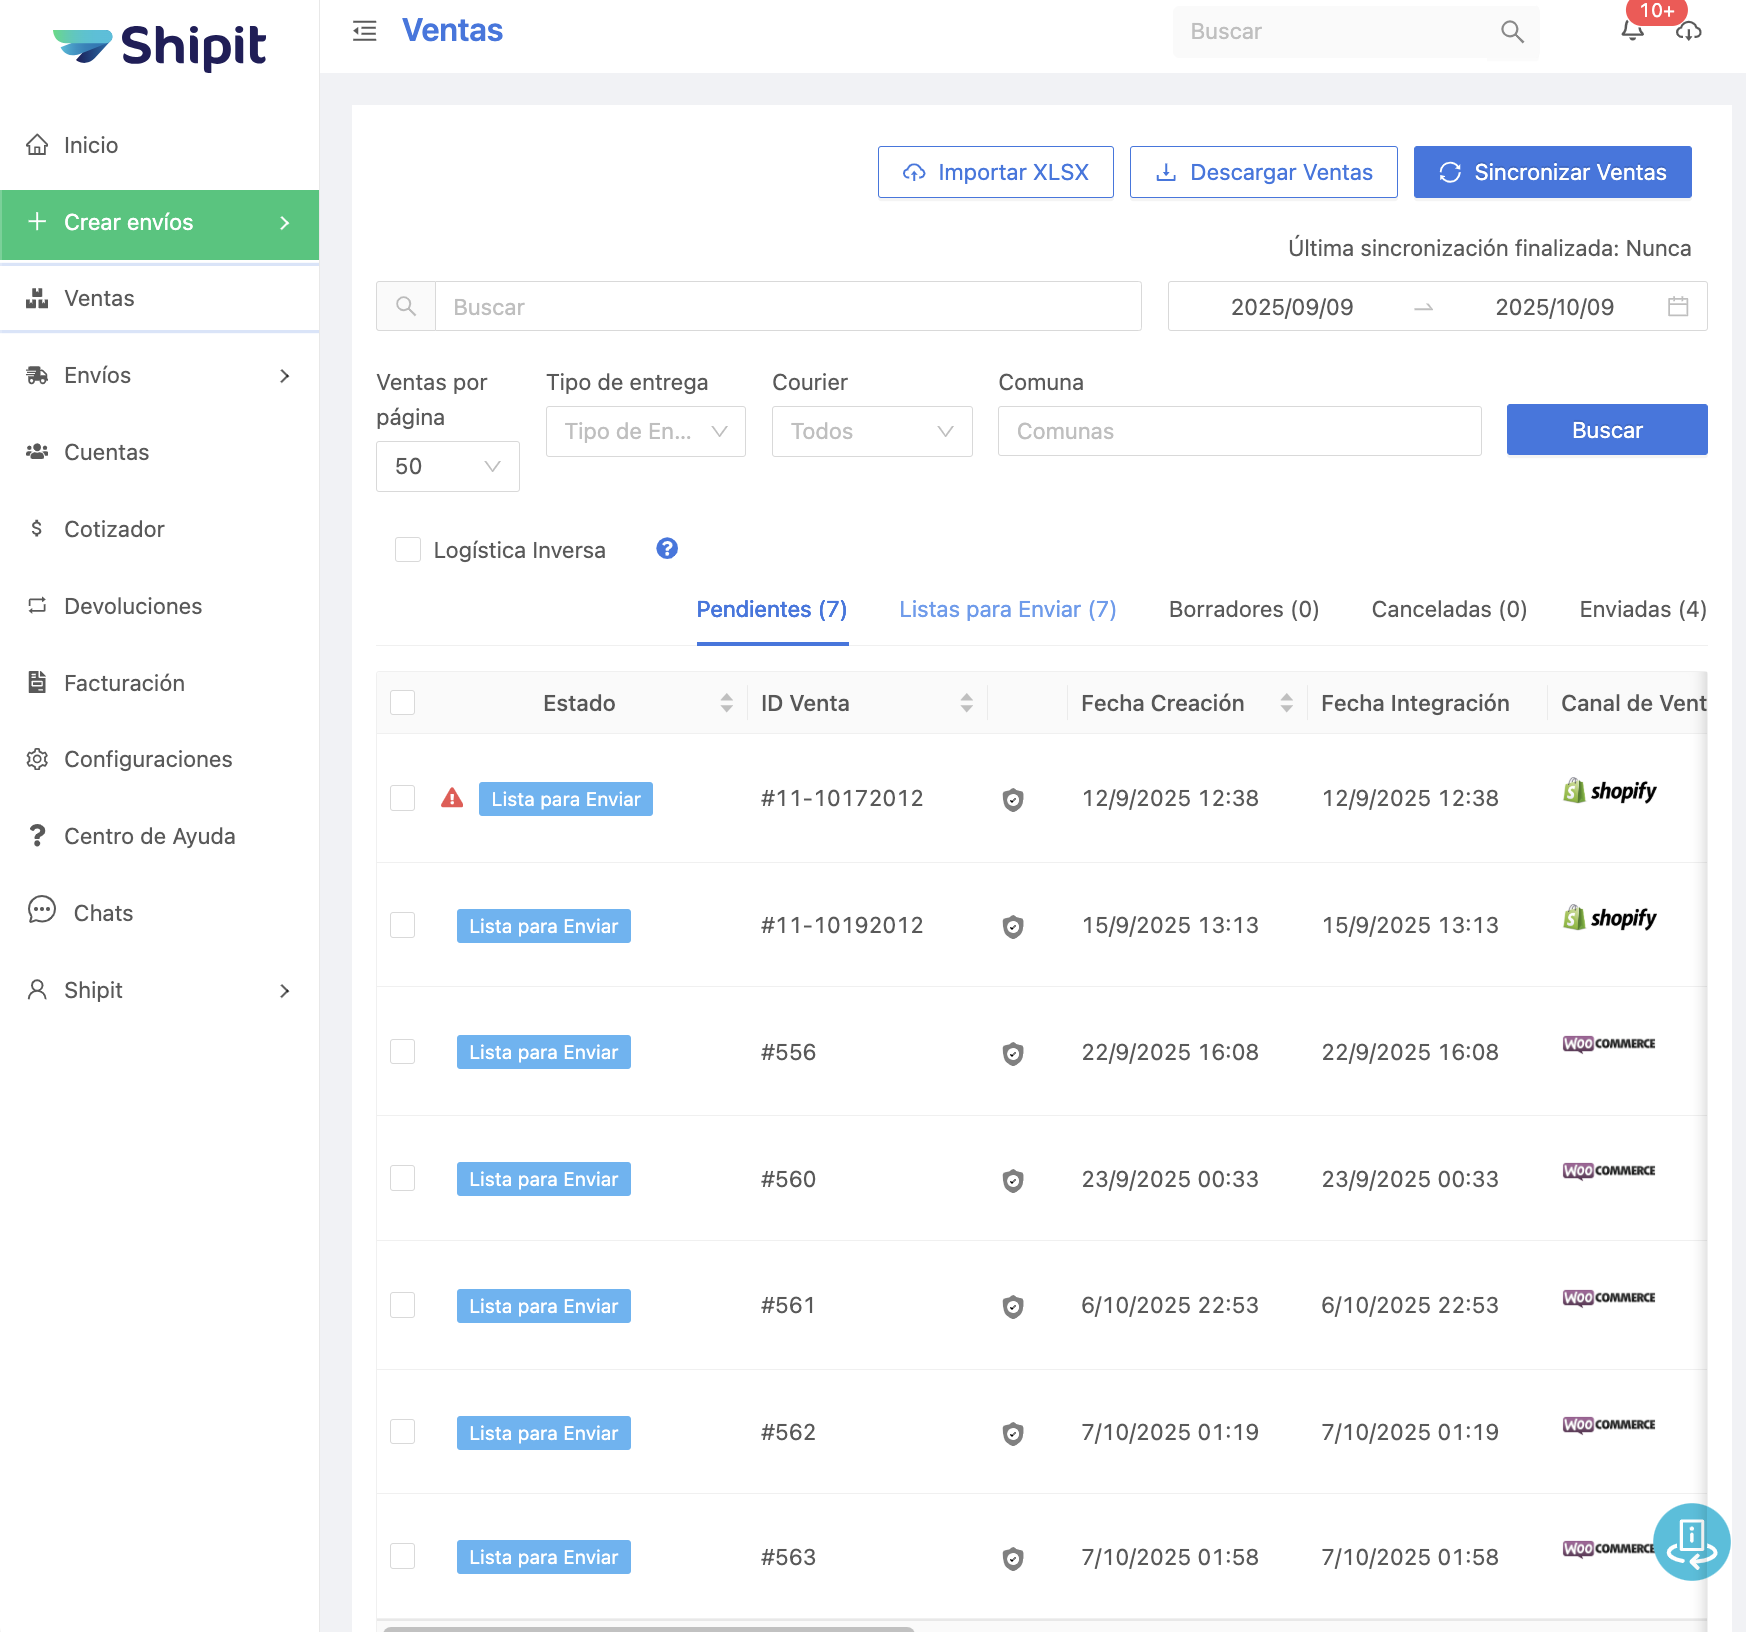The width and height of the screenshot is (1746, 1632).
Task: Switch to Listas para Enviar tab
Action: click(x=1007, y=609)
